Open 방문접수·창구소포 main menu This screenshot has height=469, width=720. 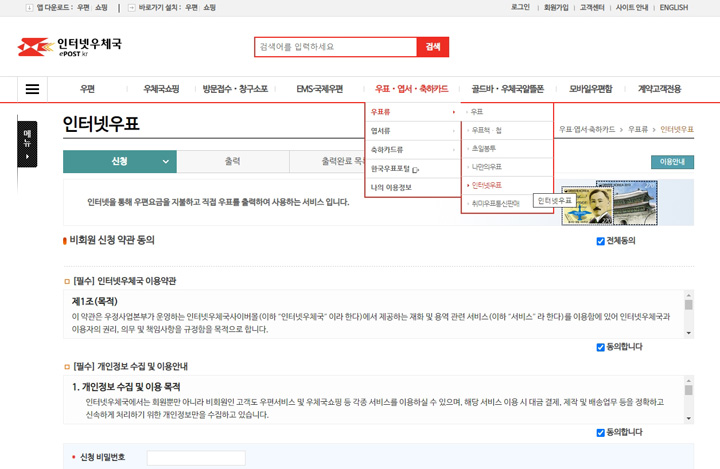[x=235, y=89]
